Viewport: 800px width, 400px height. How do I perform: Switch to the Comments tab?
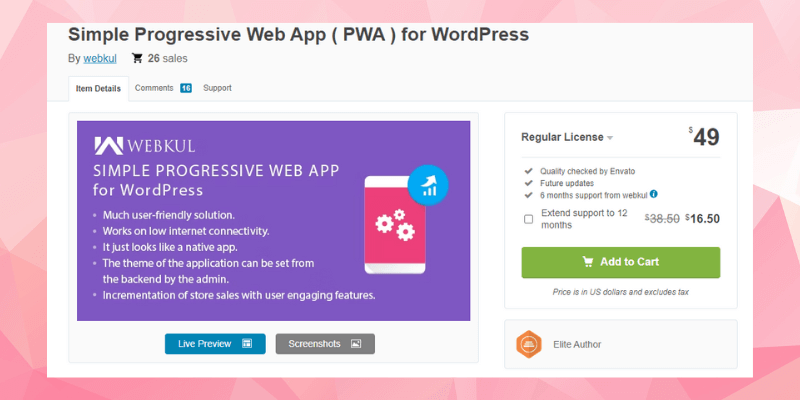[x=154, y=88]
